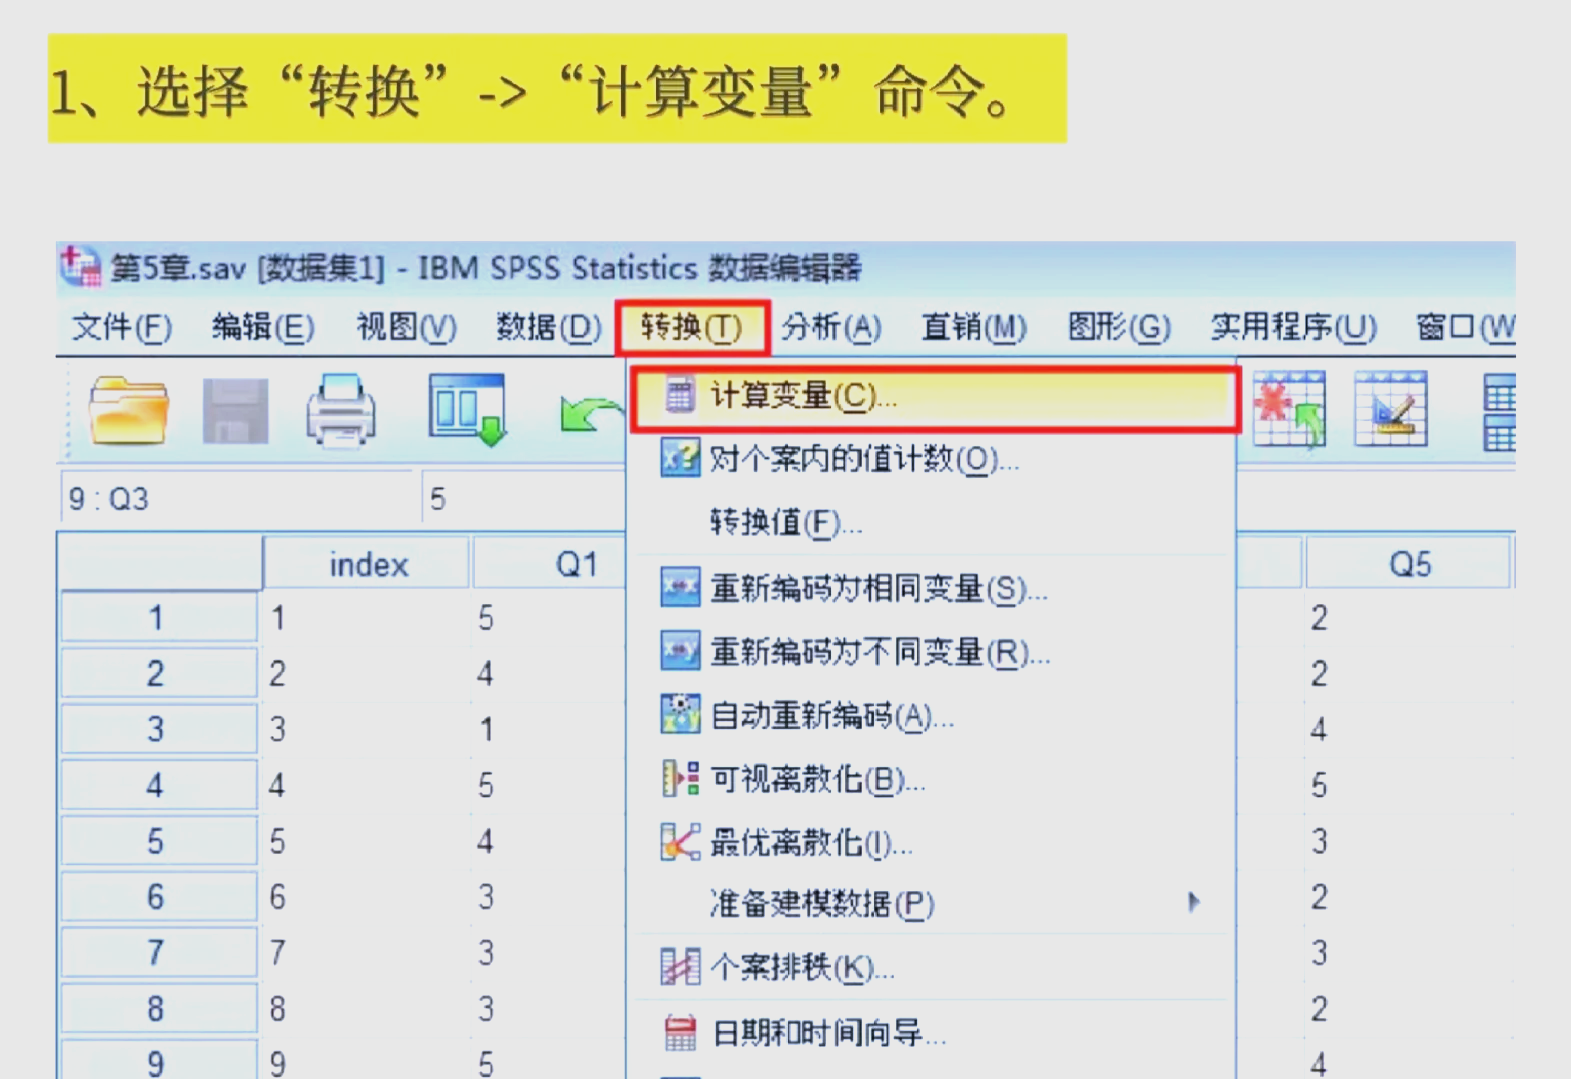The width and height of the screenshot is (1571, 1079).
Task: Choose 转换值(F)... from the menu
Action: tap(931, 522)
